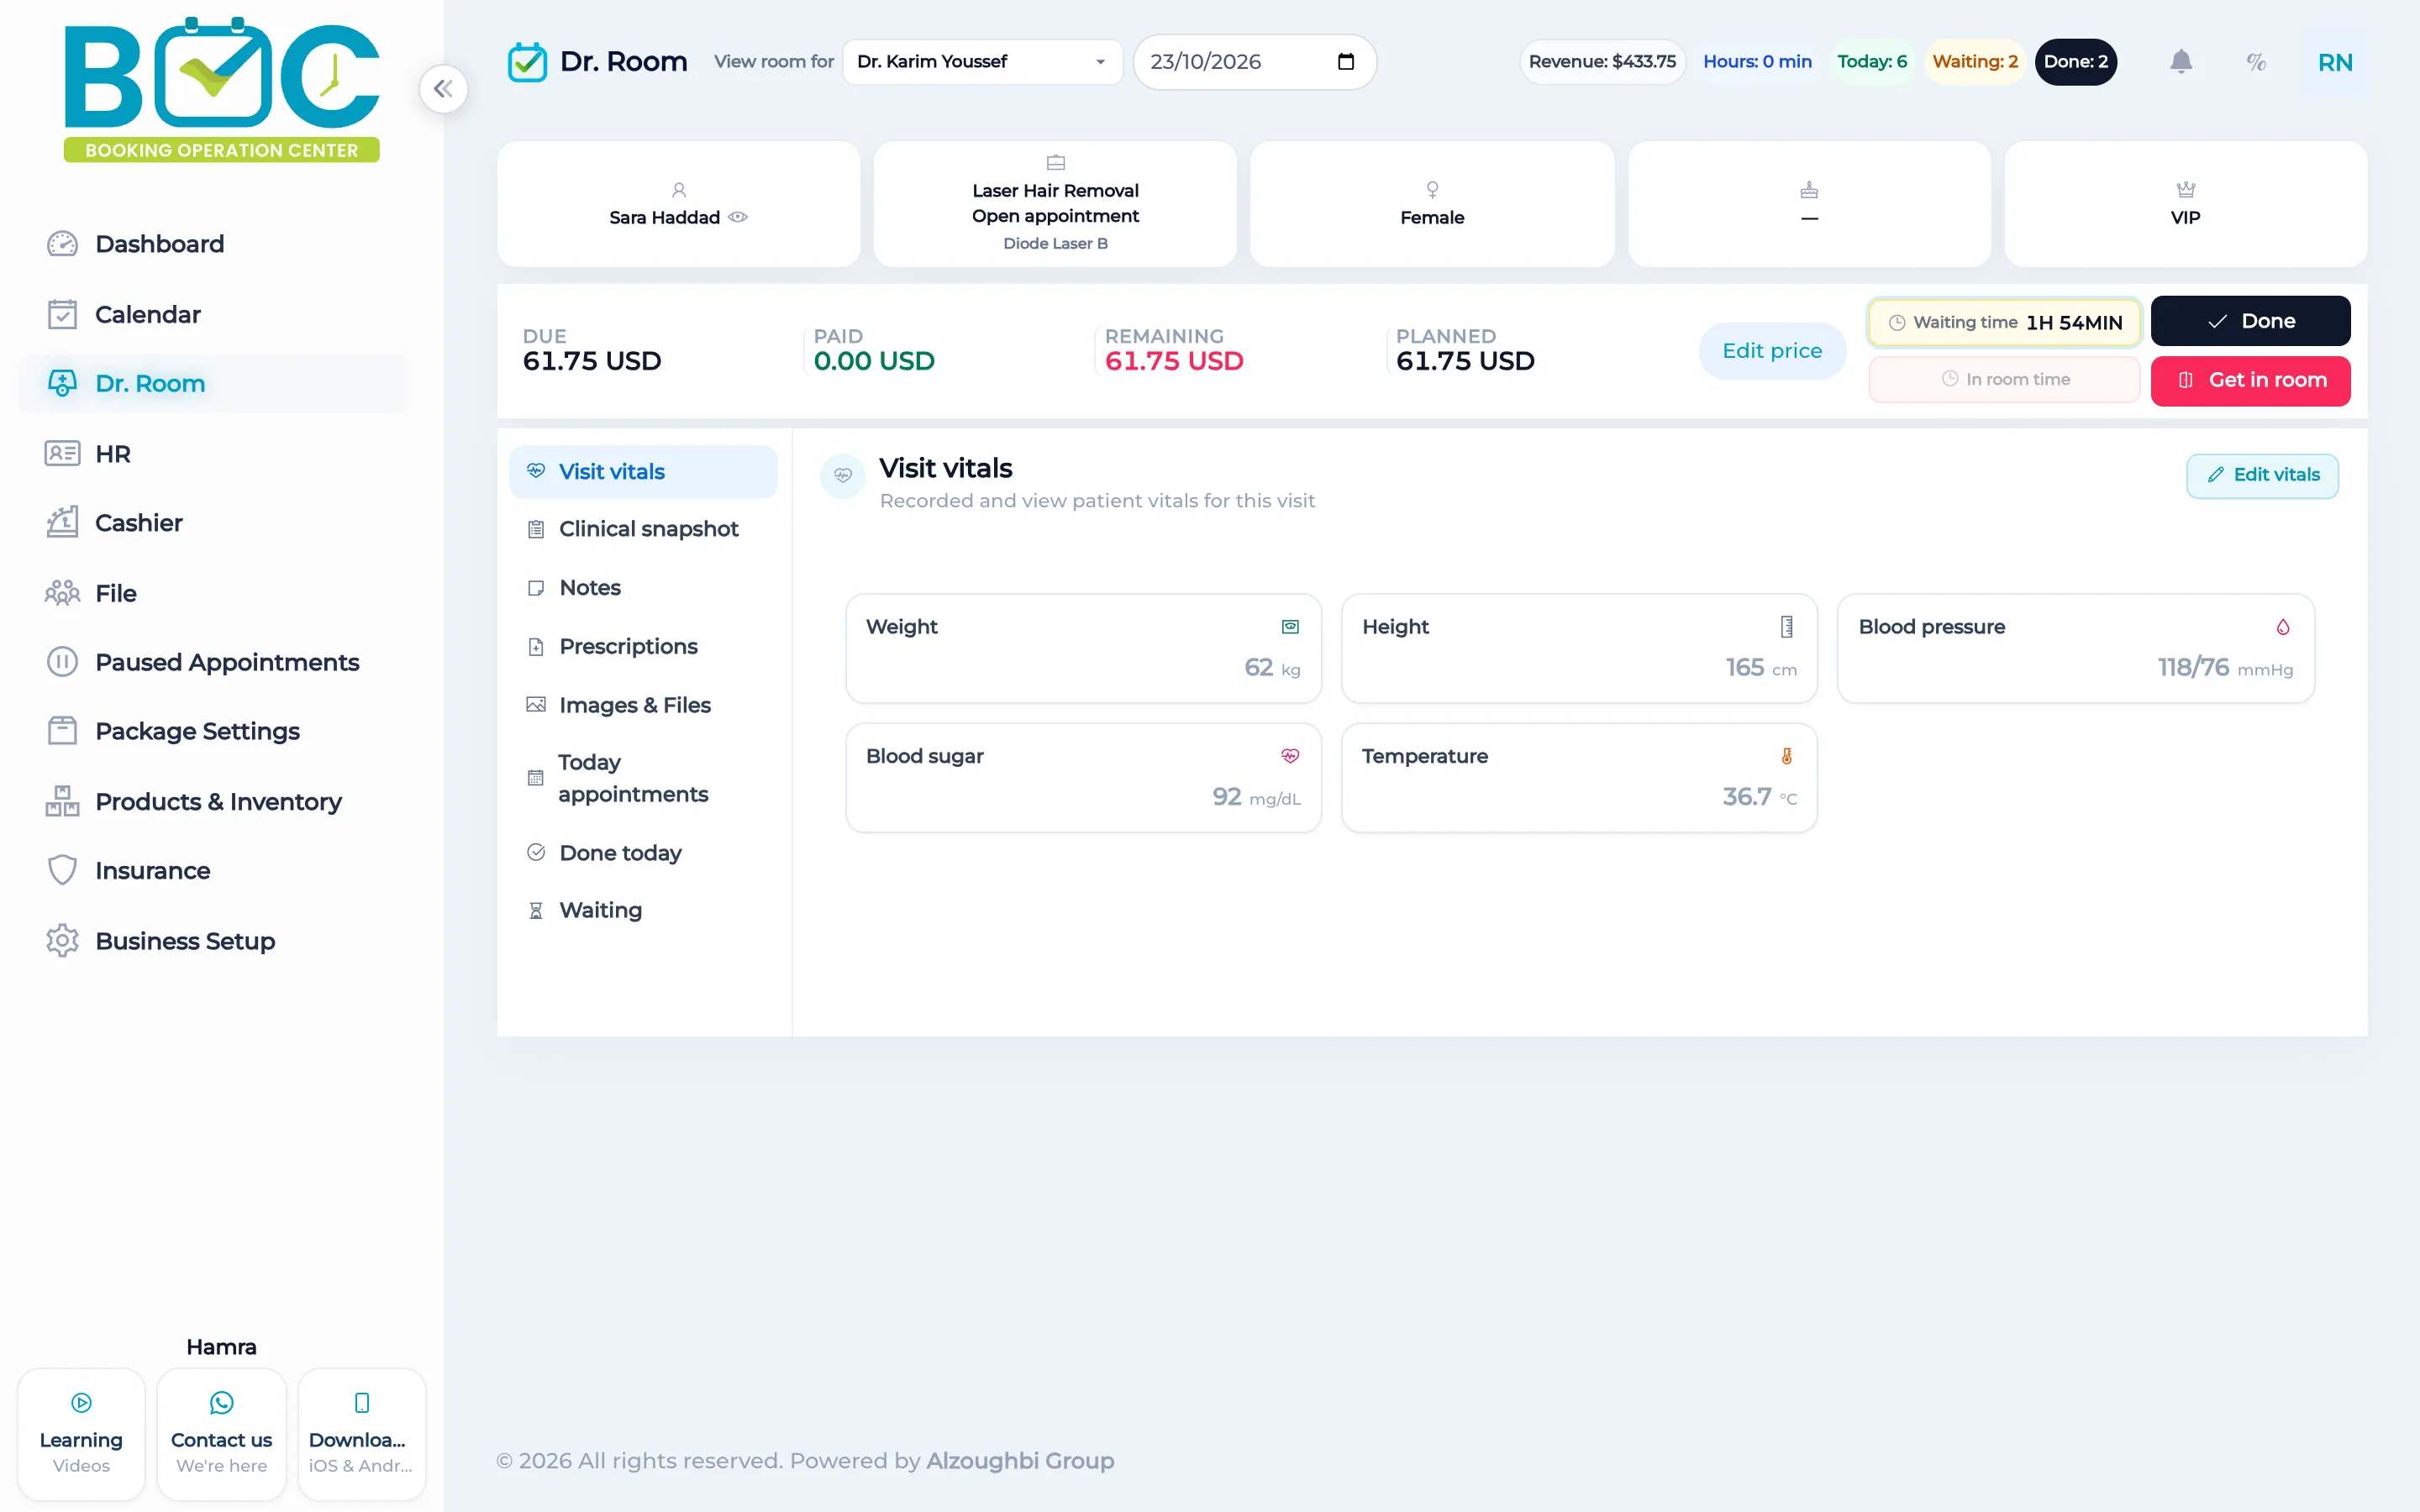The image size is (2420, 1512).
Task: Collapse the sidebar with the double-chevron button
Action: point(443,89)
